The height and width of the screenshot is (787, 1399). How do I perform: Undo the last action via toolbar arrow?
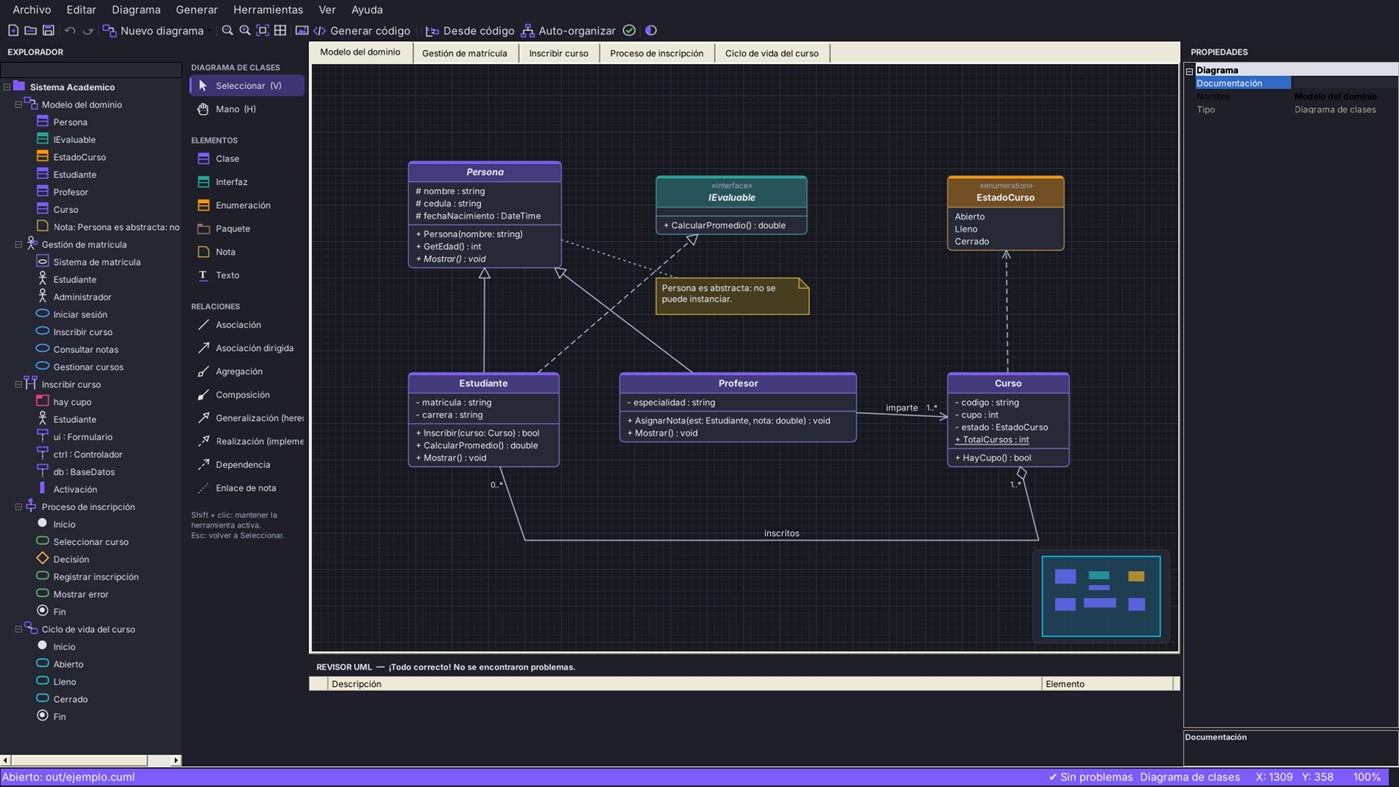pyautogui.click(x=70, y=31)
